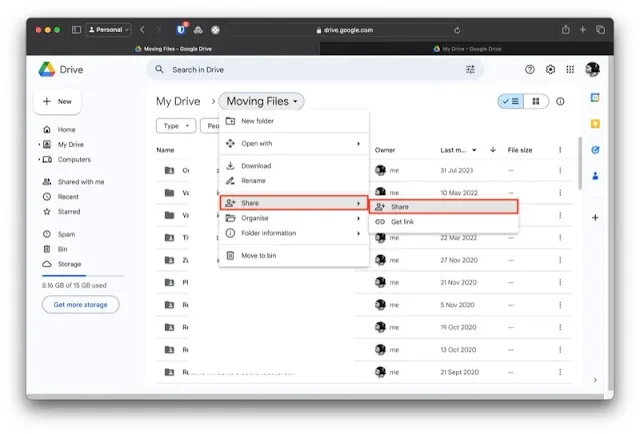Viewport: 640px width, 434px height.
Task: Open the Type filter dropdown
Action: click(x=176, y=126)
